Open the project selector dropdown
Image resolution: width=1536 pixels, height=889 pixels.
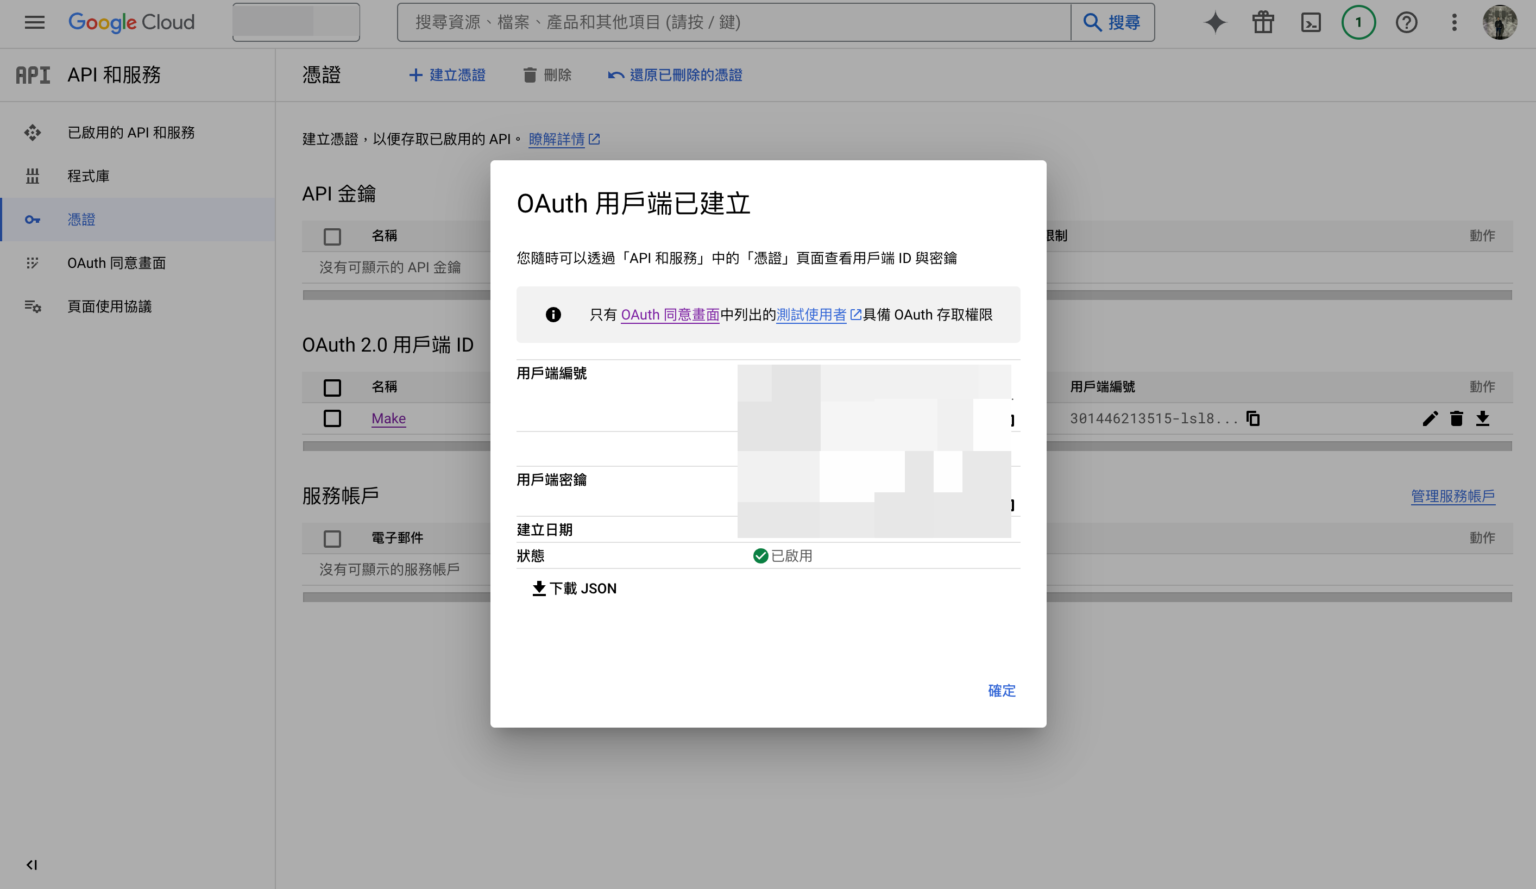295,22
